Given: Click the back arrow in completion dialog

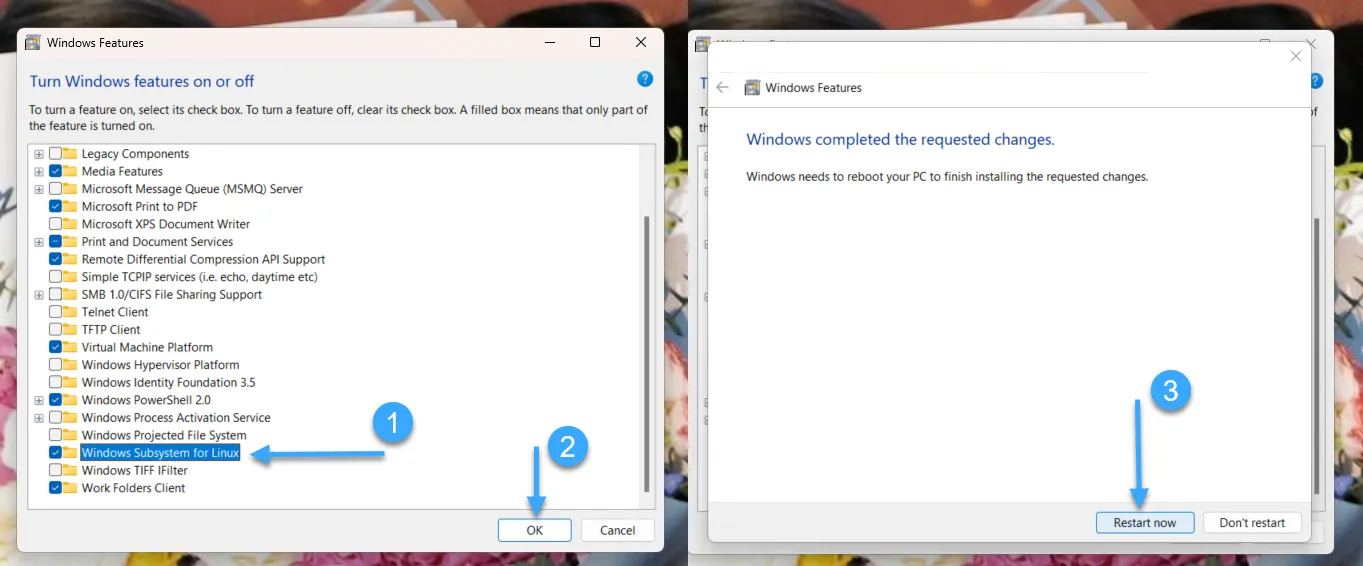Looking at the screenshot, I should point(723,87).
